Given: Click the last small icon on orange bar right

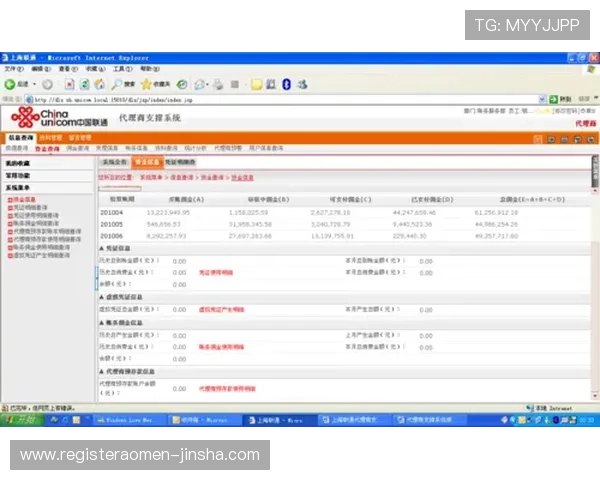Looking at the screenshot, I should [592, 138].
